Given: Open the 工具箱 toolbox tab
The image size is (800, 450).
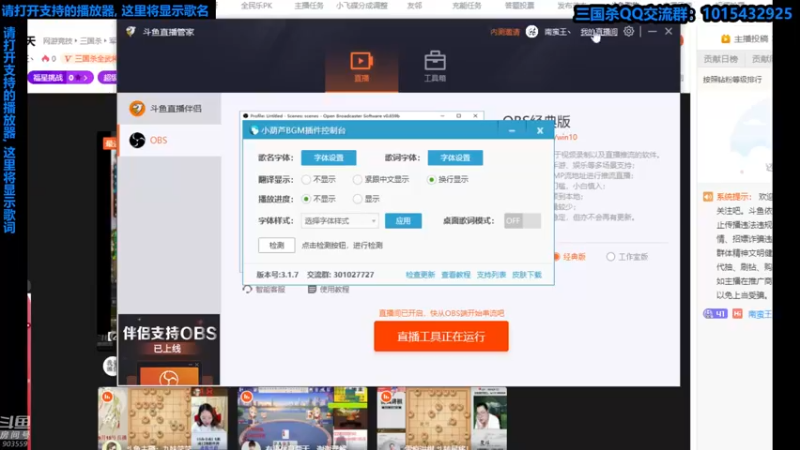Looking at the screenshot, I should [x=435, y=67].
